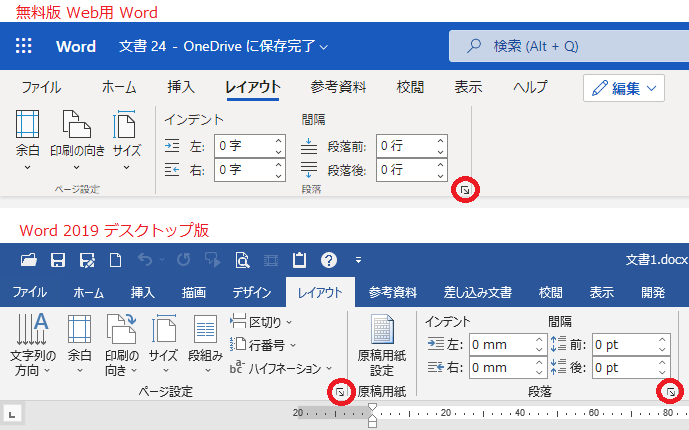The image size is (689, 430).
Task: Click Open folder icon in quick access toolbar
Action: click(29, 260)
